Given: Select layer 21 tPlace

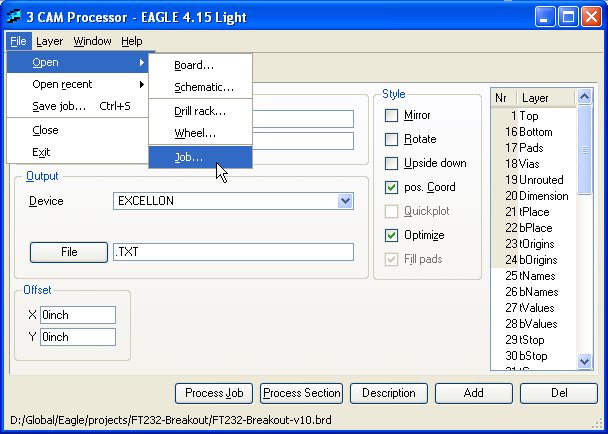Looking at the screenshot, I should [534, 212].
